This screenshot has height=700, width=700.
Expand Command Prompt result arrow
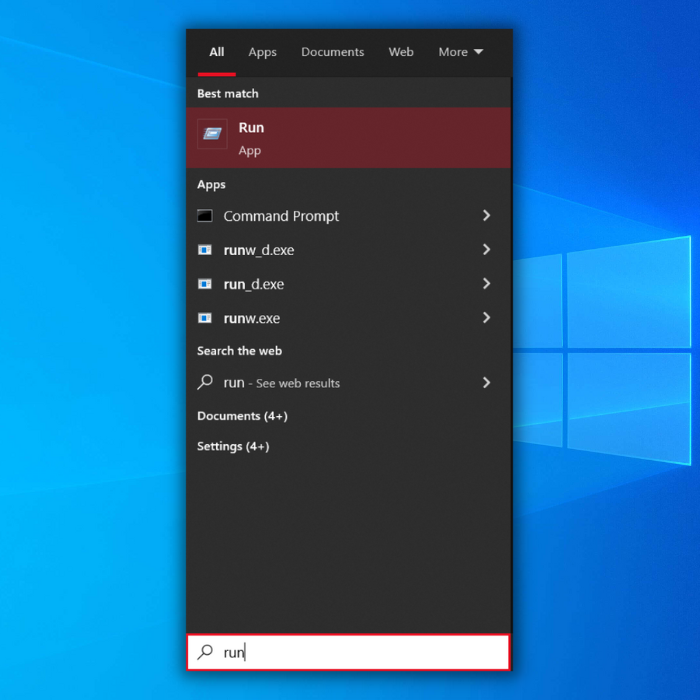click(486, 216)
